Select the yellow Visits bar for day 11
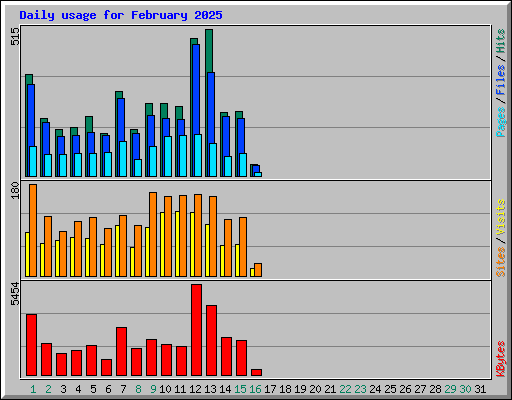Image resolution: width=512 pixels, height=400 pixels. coord(177,244)
